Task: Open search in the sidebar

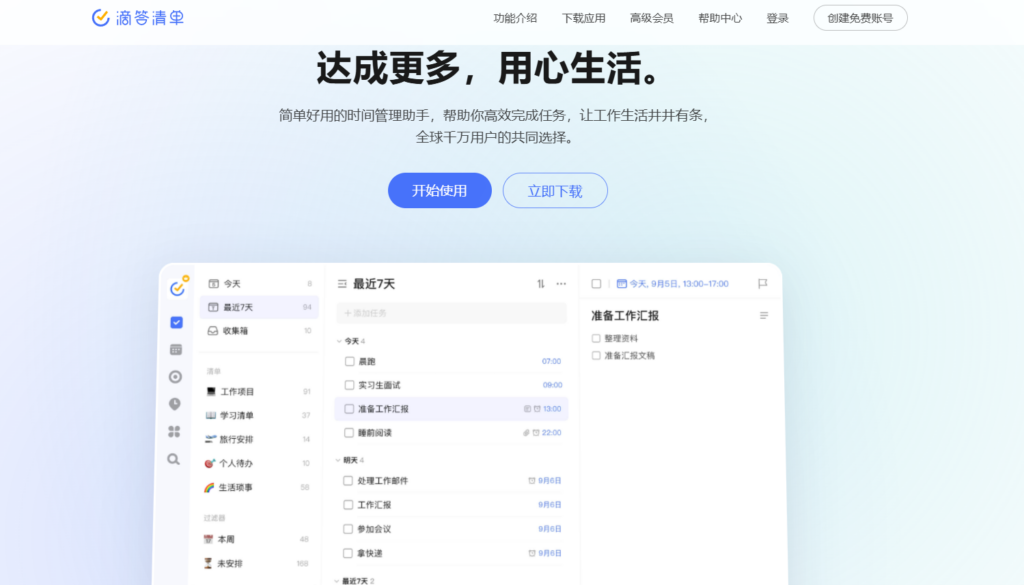Action: [174, 459]
